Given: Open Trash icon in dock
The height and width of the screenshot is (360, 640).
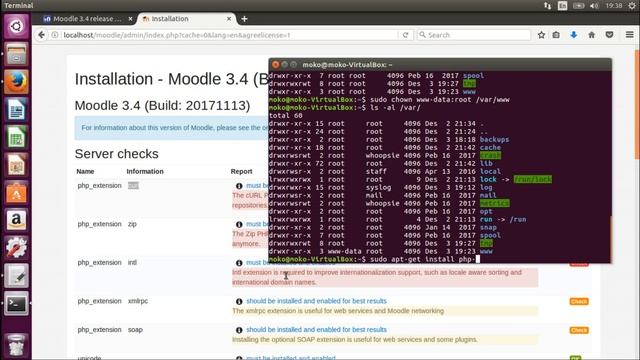Looking at the screenshot, I should click(16, 345).
